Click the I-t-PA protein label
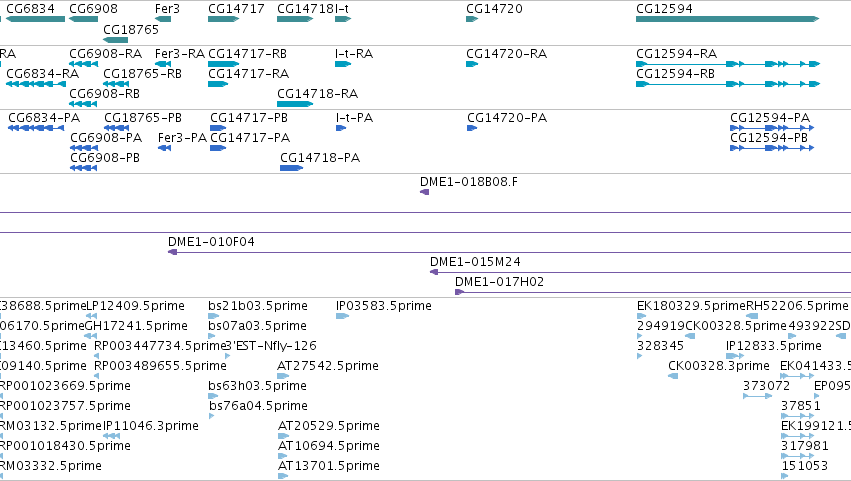The height and width of the screenshot is (481, 851). coord(354,118)
